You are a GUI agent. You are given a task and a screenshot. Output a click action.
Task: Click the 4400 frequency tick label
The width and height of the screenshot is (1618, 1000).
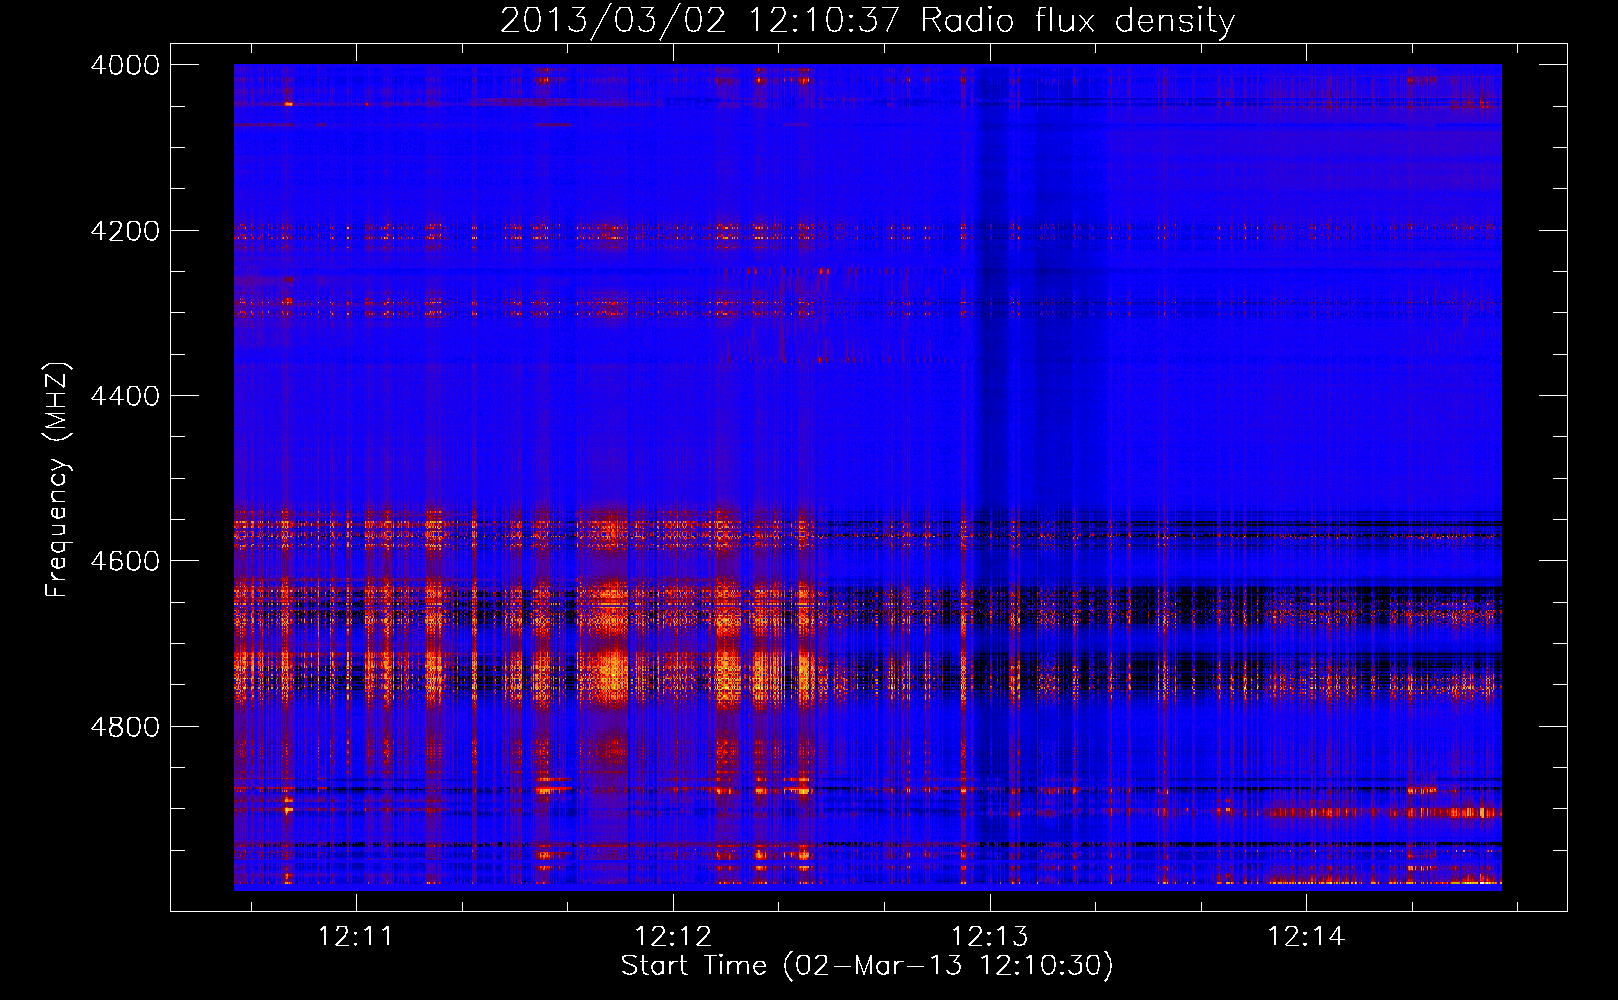coord(125,396)
